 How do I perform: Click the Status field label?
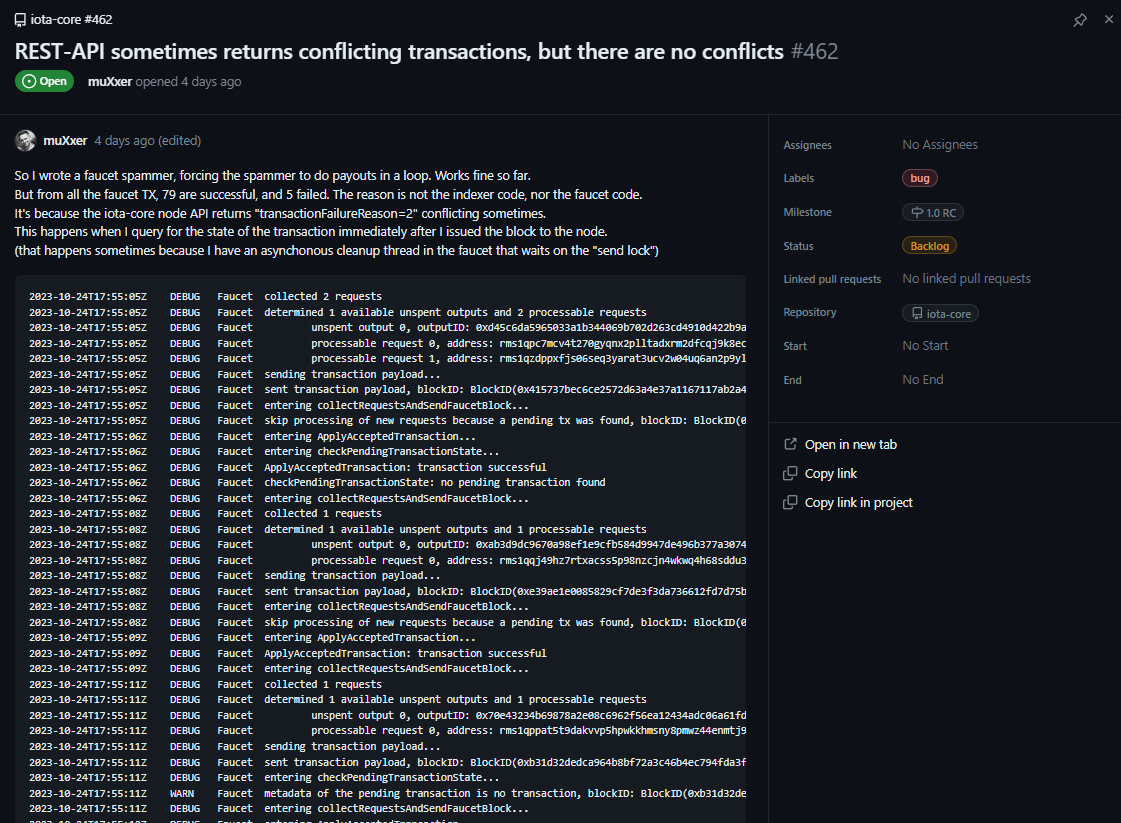[799, 246]
